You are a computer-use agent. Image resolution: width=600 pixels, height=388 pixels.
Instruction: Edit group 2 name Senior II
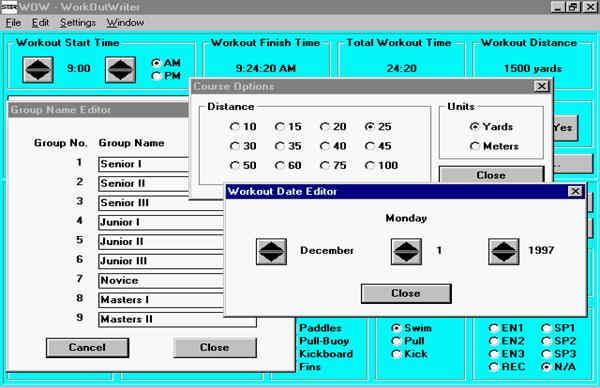[144, 184]
